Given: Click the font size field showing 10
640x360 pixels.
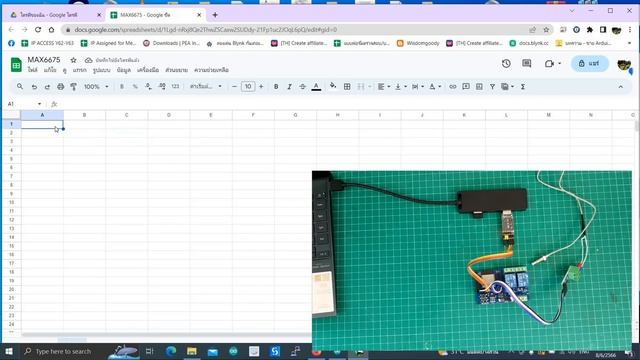Looking at the screenshot, I should (248, 87).
